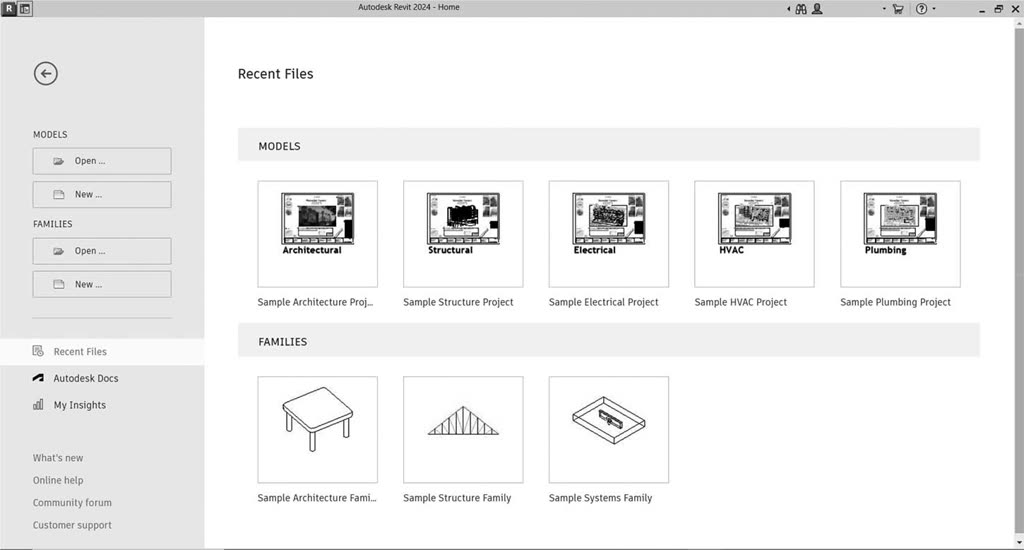Click the Recent Files sidebar icon
This screenshot has height=550, width=1024.
38,351
